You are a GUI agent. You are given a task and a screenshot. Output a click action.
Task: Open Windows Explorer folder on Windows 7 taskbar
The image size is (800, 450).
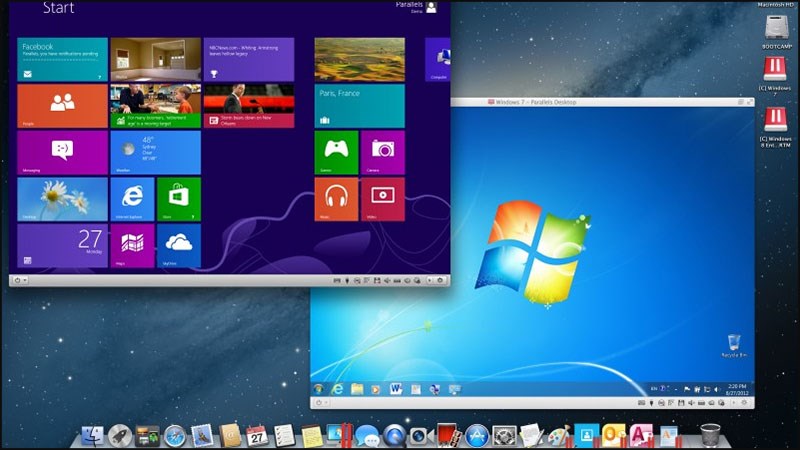point(357,389)
